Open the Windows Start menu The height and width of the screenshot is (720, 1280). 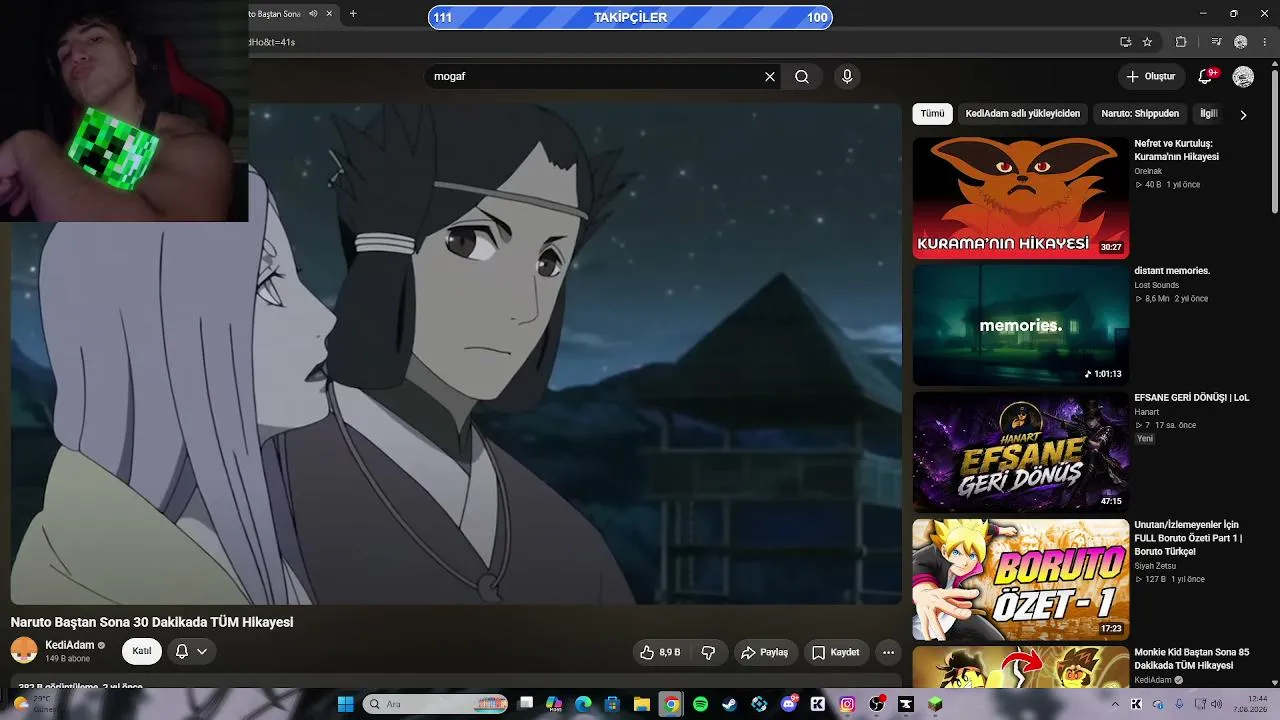[x=345, y=704]
